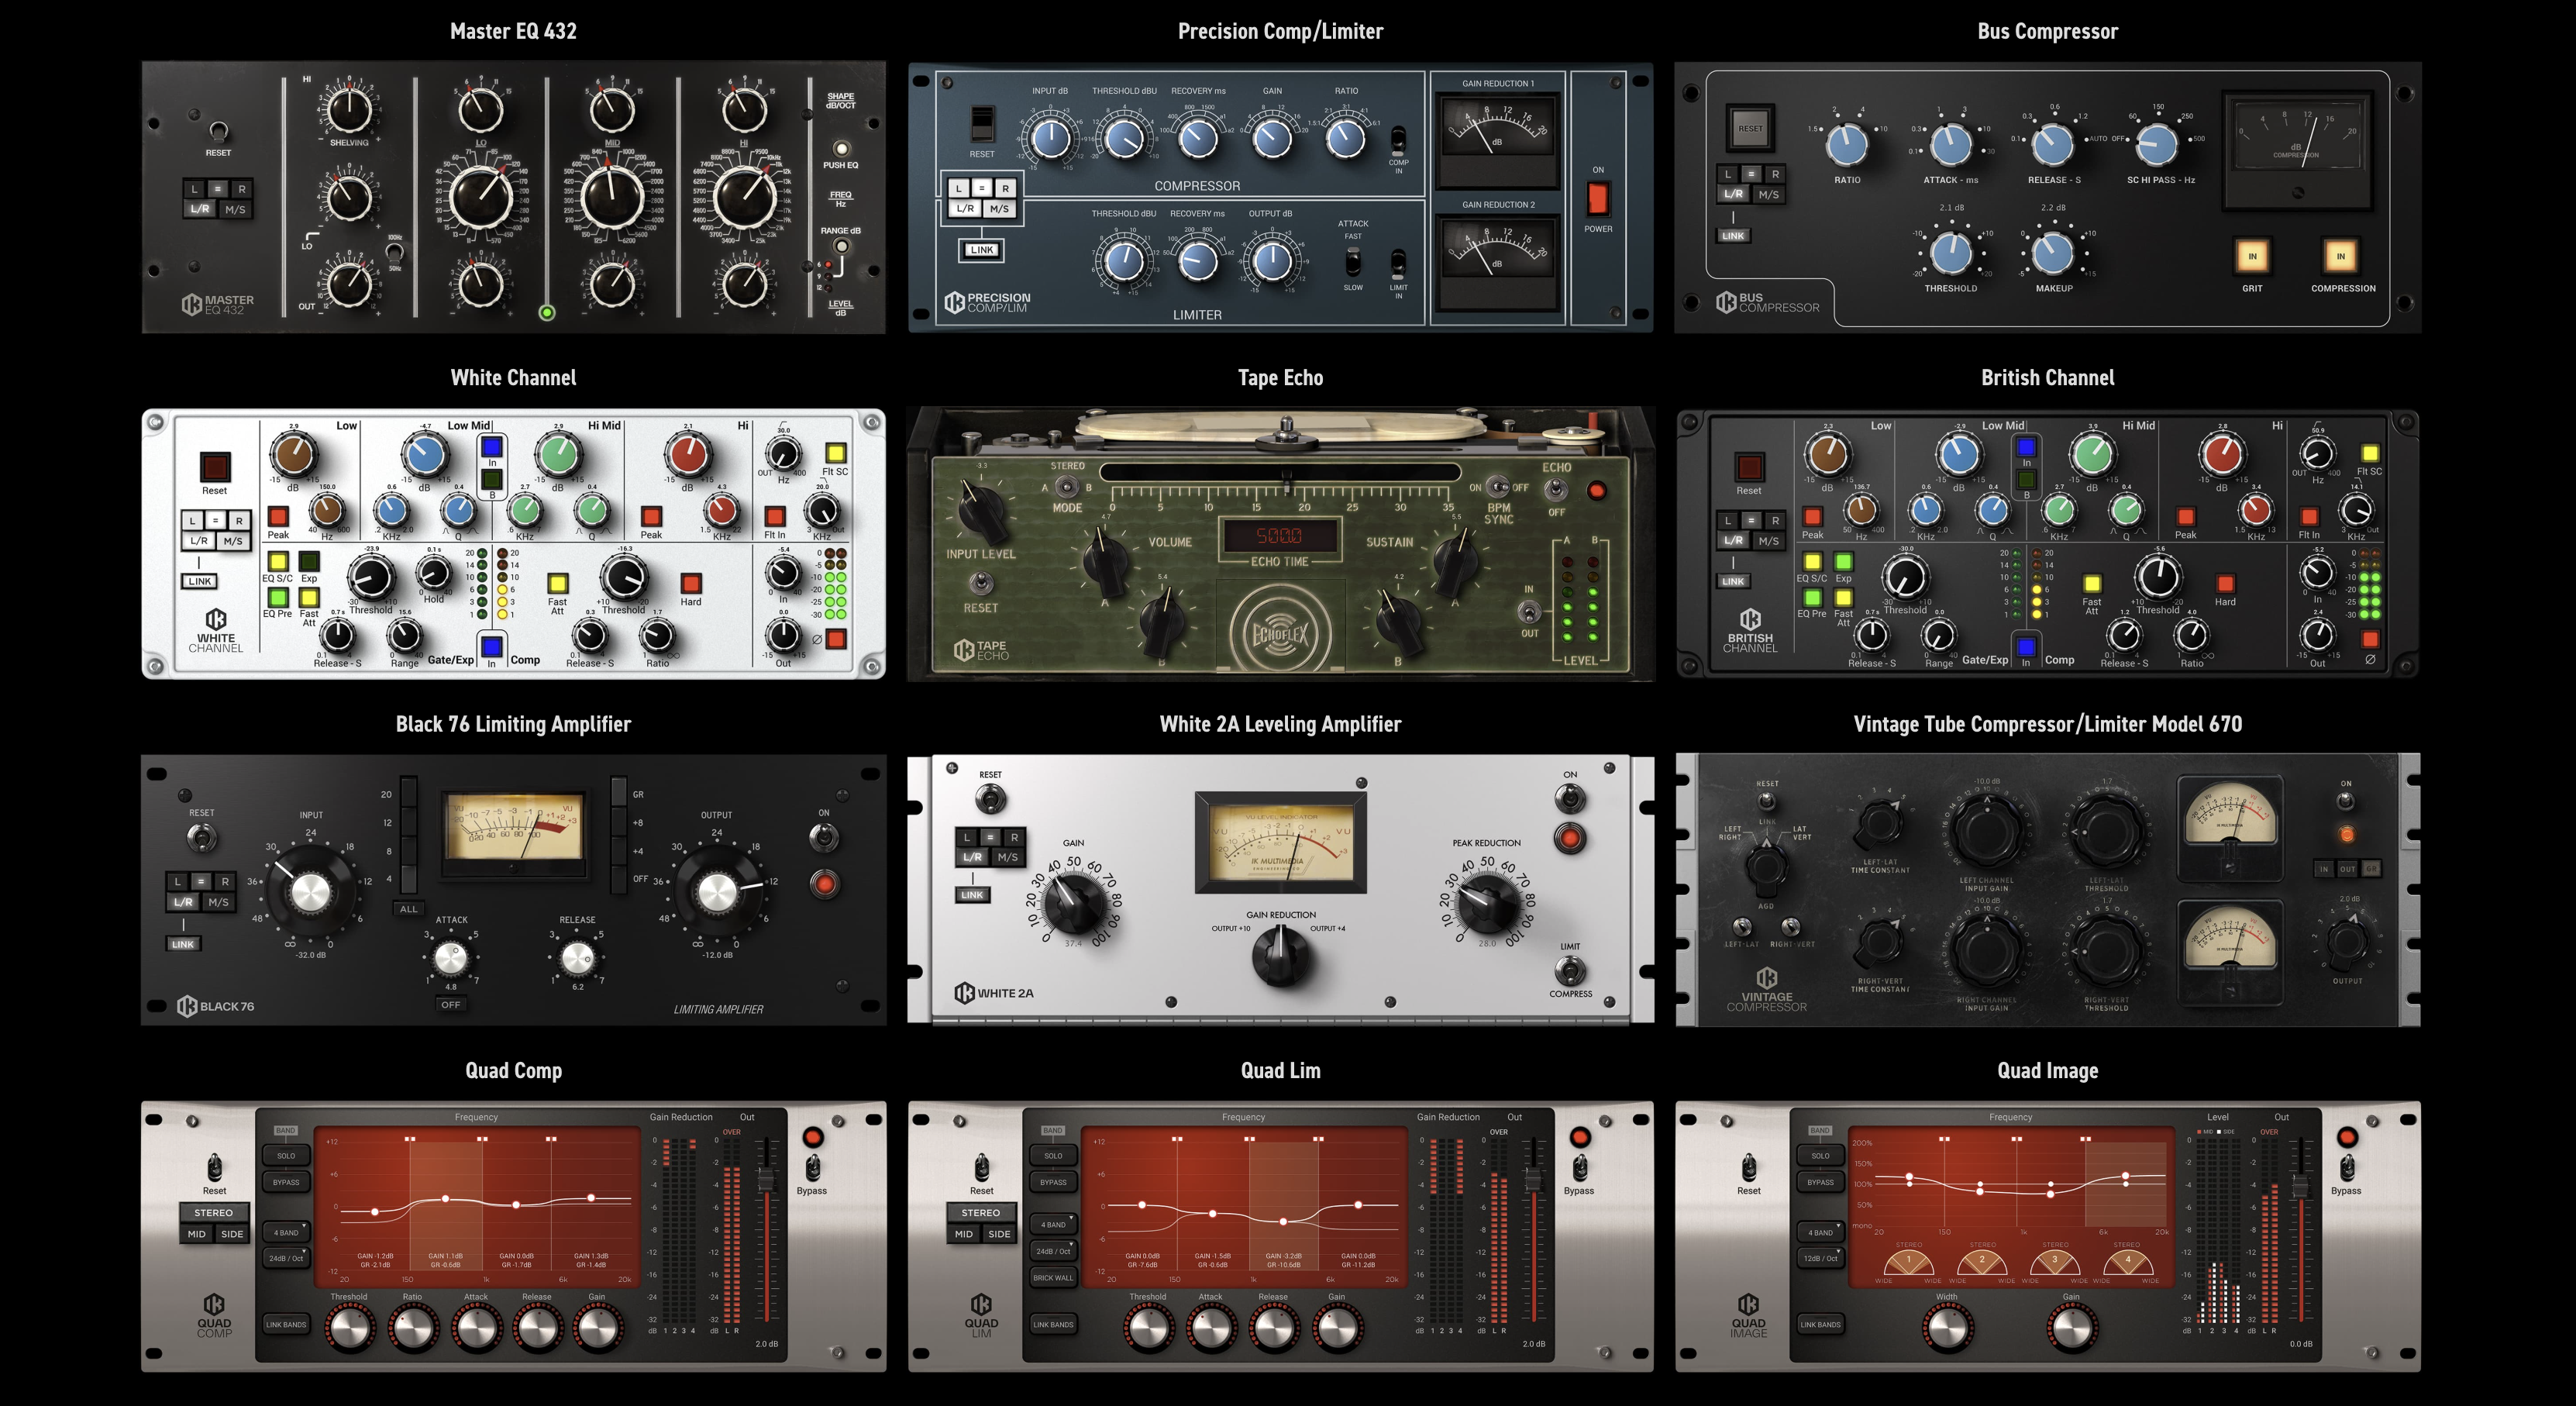Select the MID mode on Quad Lim
Screen dimensions: 2576x1406
coord(964,1234)
